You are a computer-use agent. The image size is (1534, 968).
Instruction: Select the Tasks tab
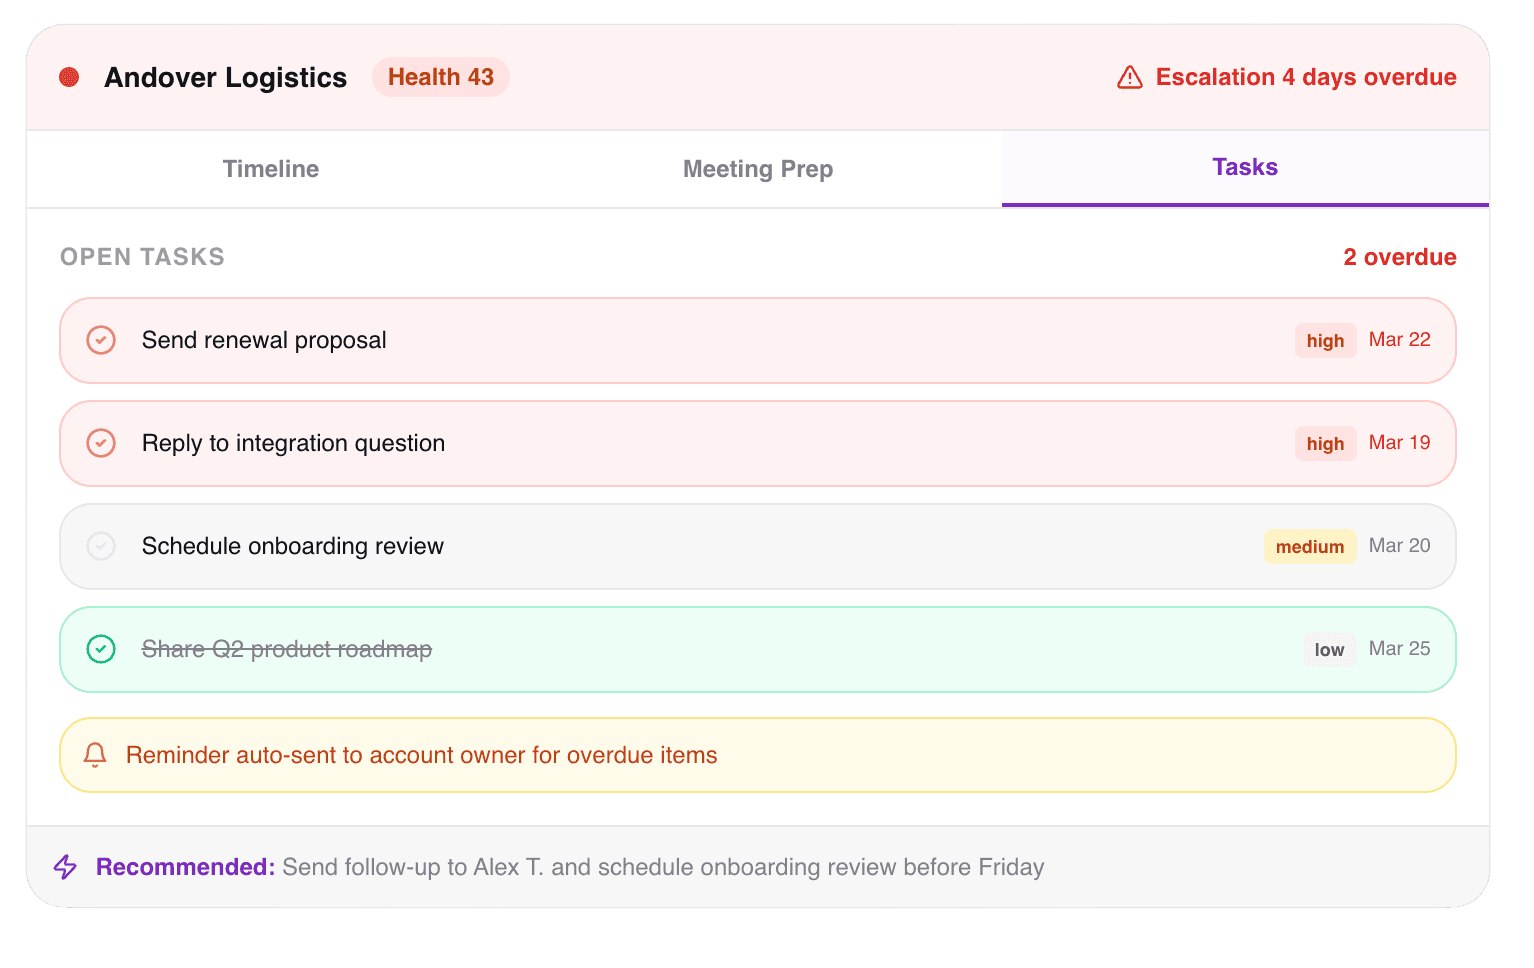click(1245, 168)
